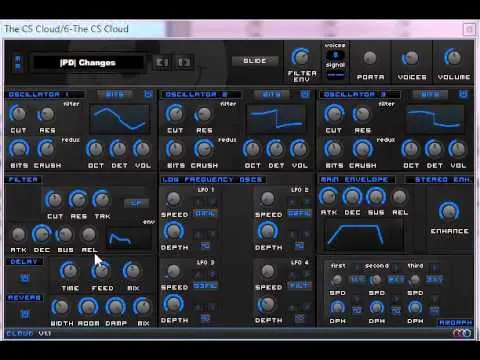Click the Filter section TRK knob
The height and width of the screenshot is (360, 480).
point(102,199)
